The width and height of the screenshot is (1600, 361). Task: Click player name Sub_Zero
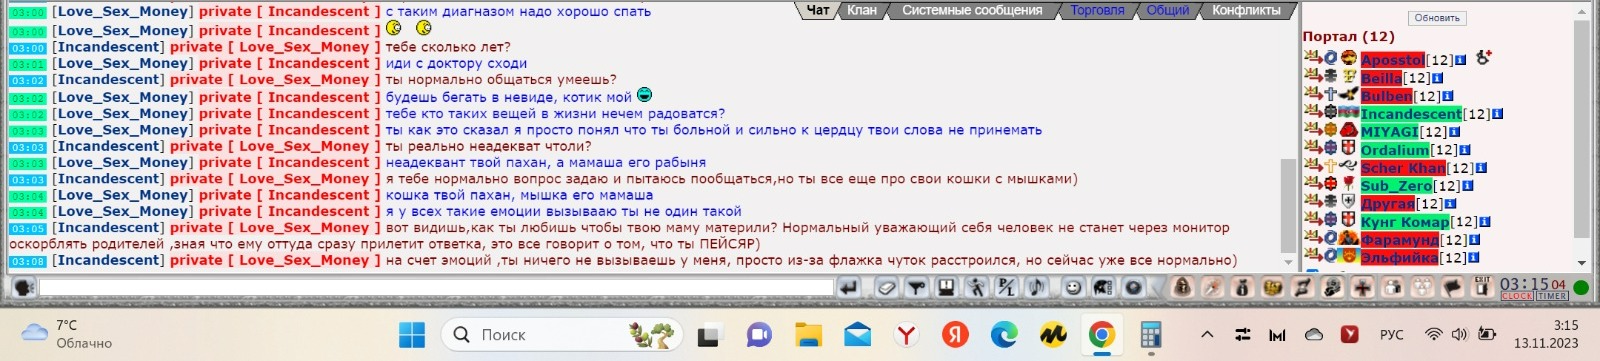pyautogui.click(x=1396, y=186)
